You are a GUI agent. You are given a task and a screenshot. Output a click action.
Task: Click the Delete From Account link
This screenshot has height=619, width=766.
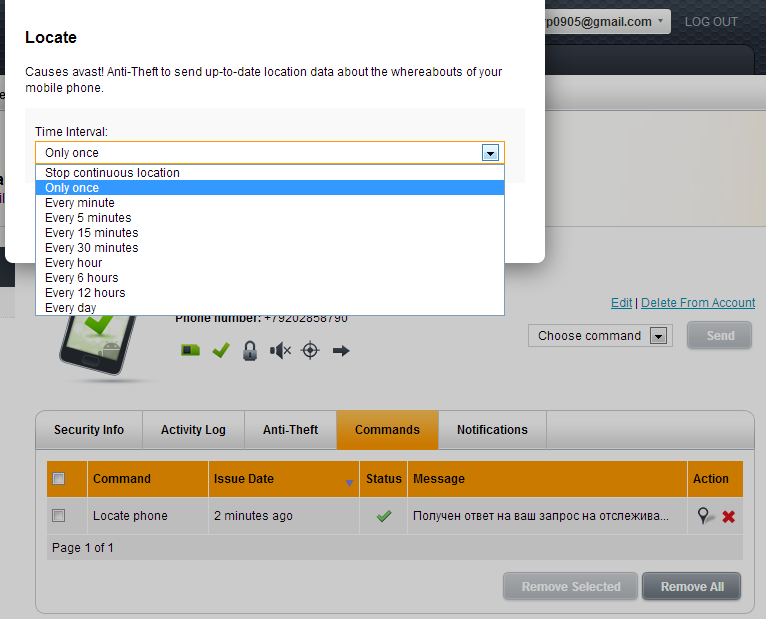coord(698,303)
